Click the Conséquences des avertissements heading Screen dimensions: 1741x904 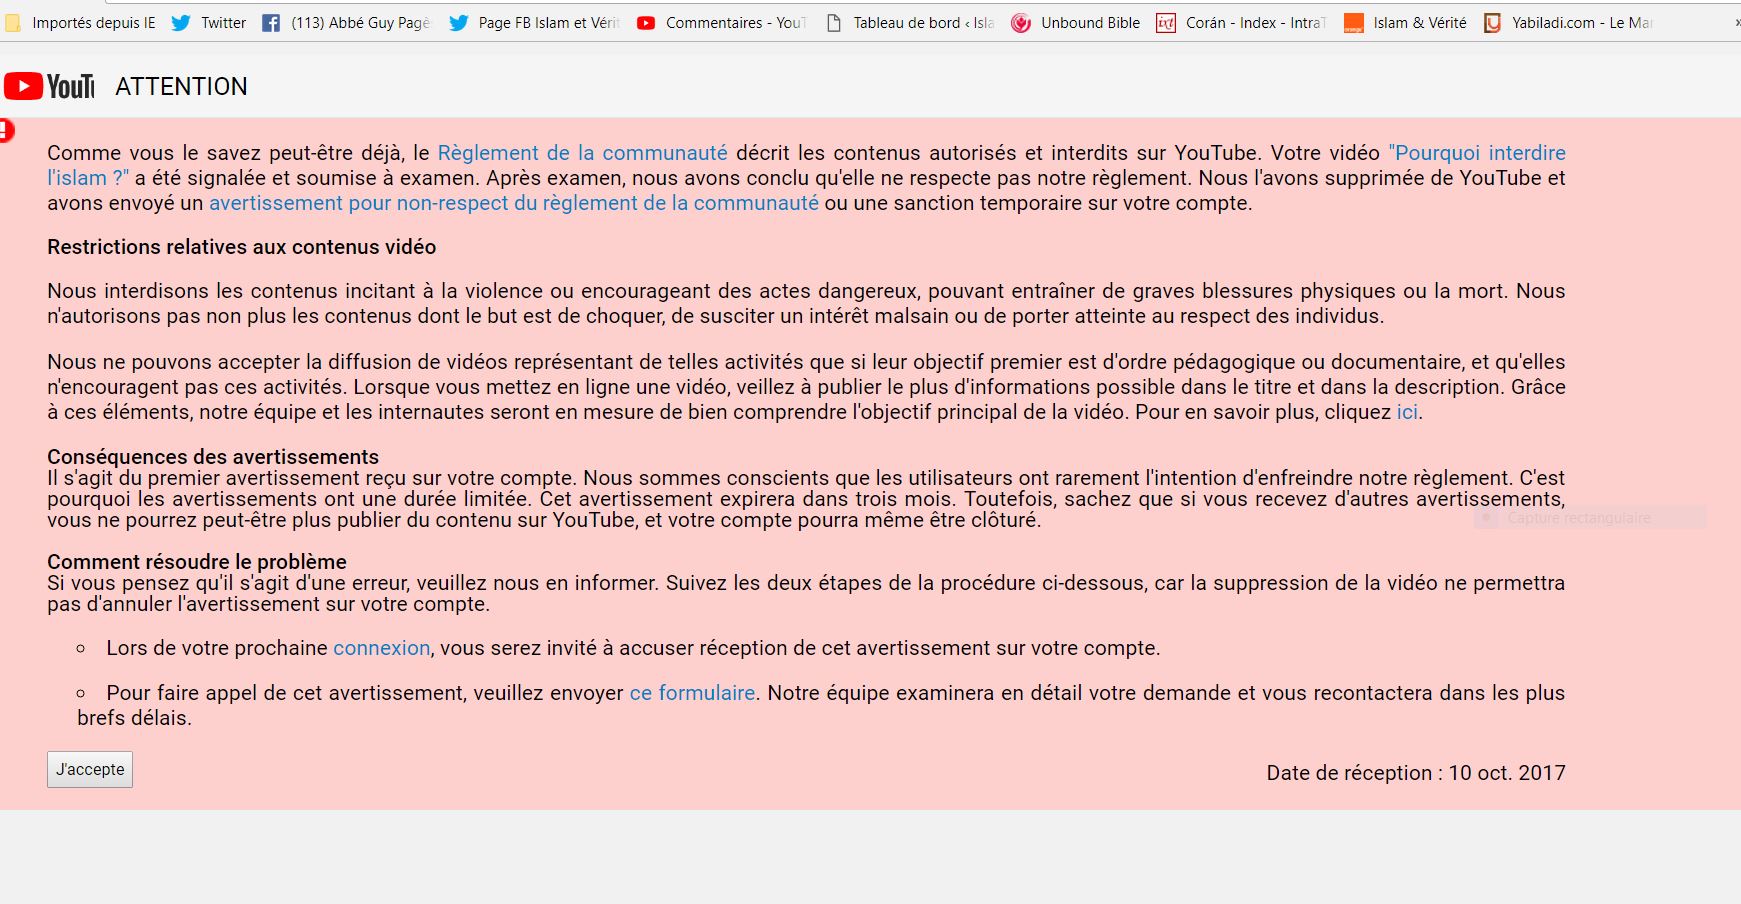coord(213,457)
